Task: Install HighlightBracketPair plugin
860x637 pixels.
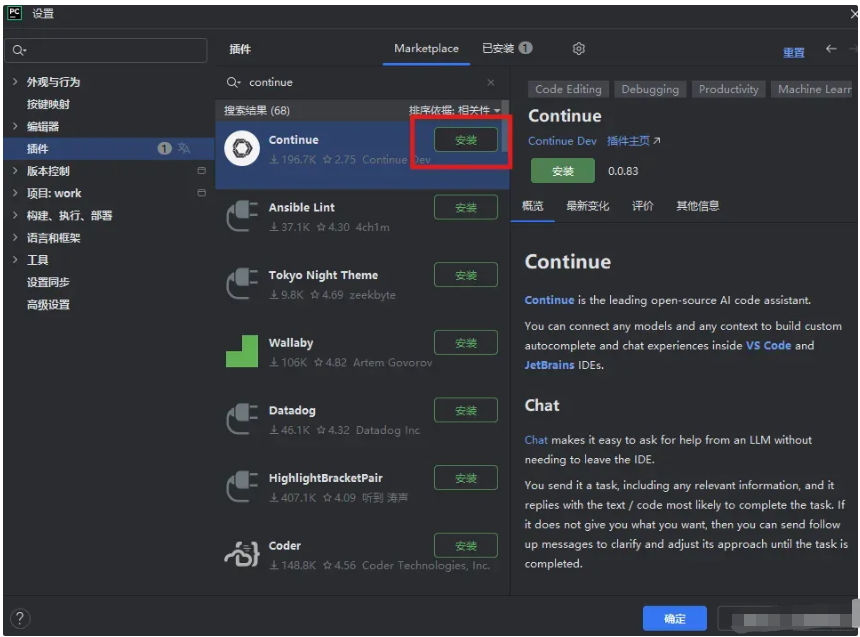Action: 466,478
